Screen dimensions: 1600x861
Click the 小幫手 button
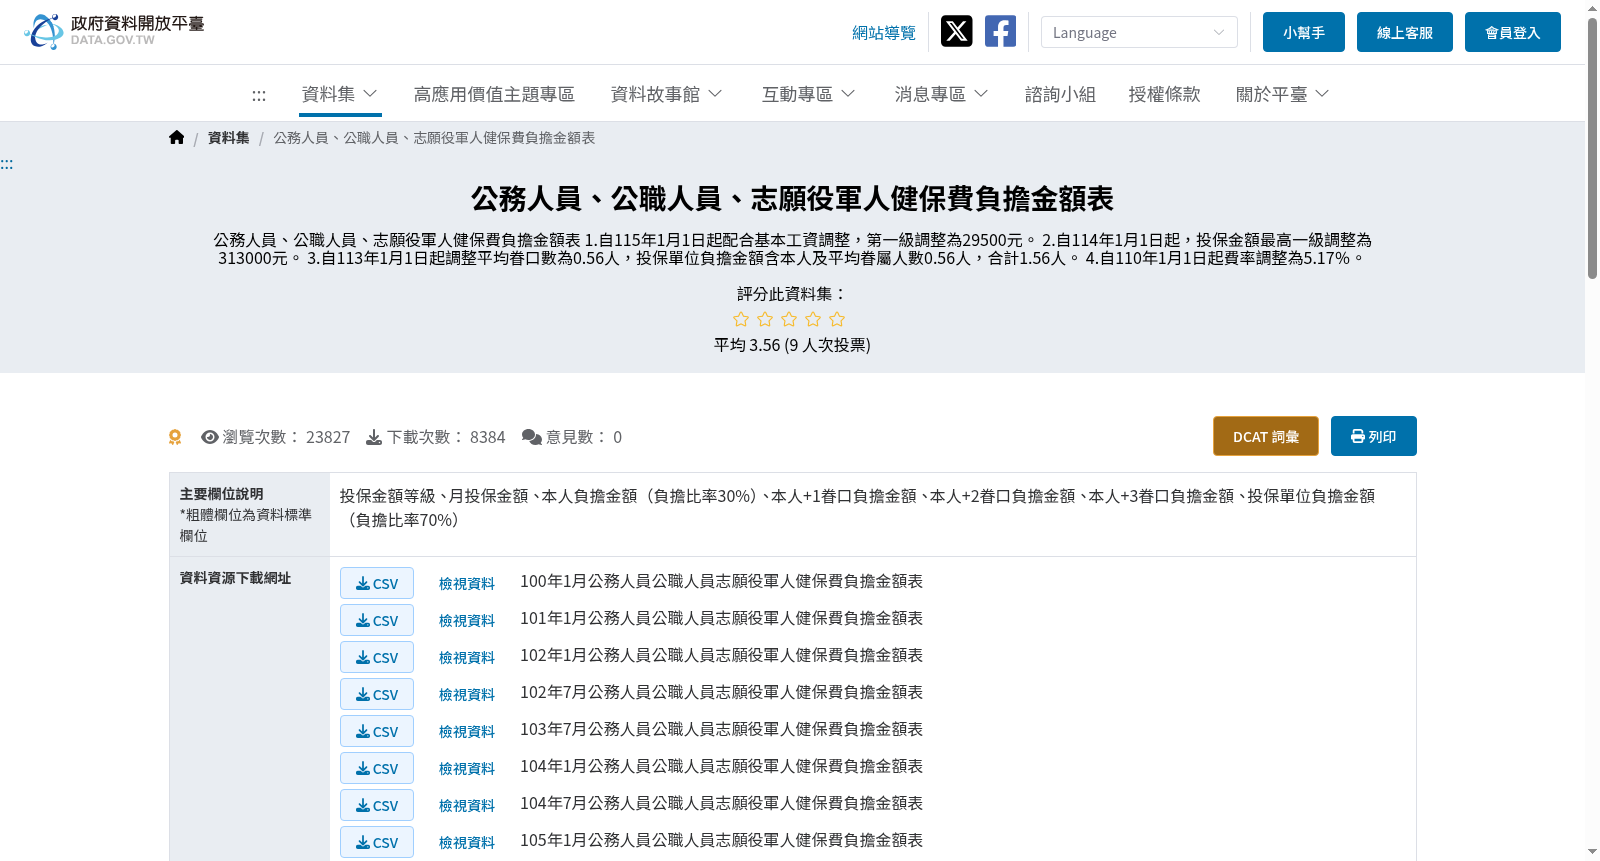point(1304,32)
